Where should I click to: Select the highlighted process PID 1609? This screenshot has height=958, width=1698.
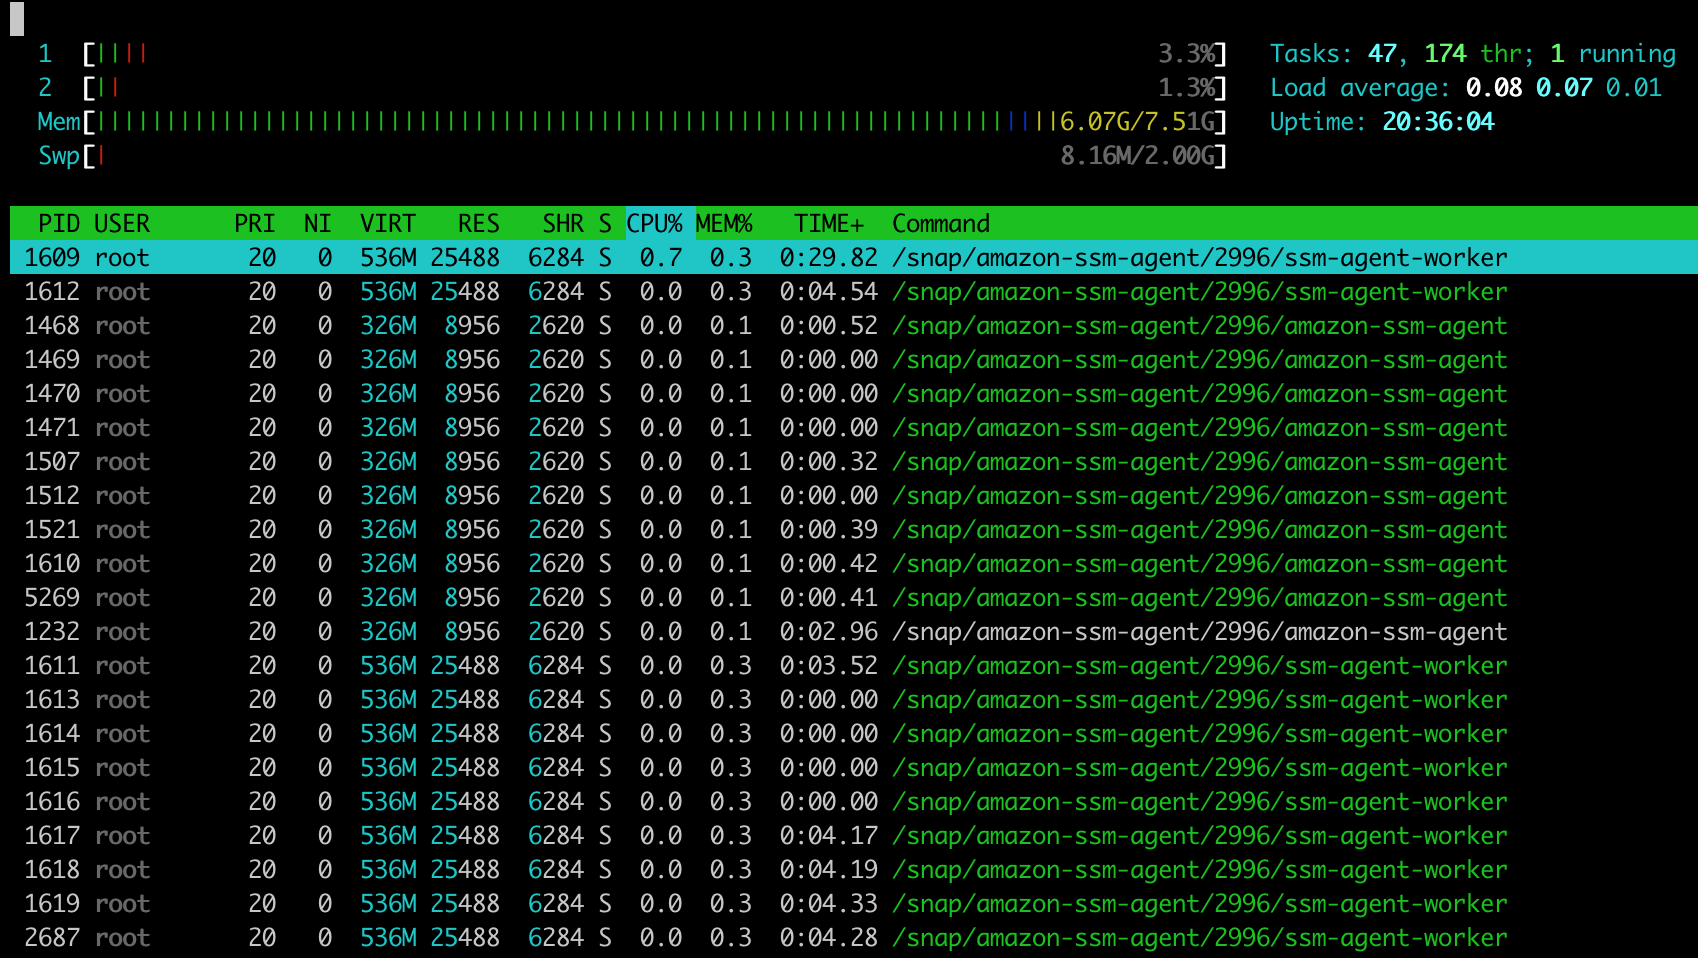tap(854, 257)
